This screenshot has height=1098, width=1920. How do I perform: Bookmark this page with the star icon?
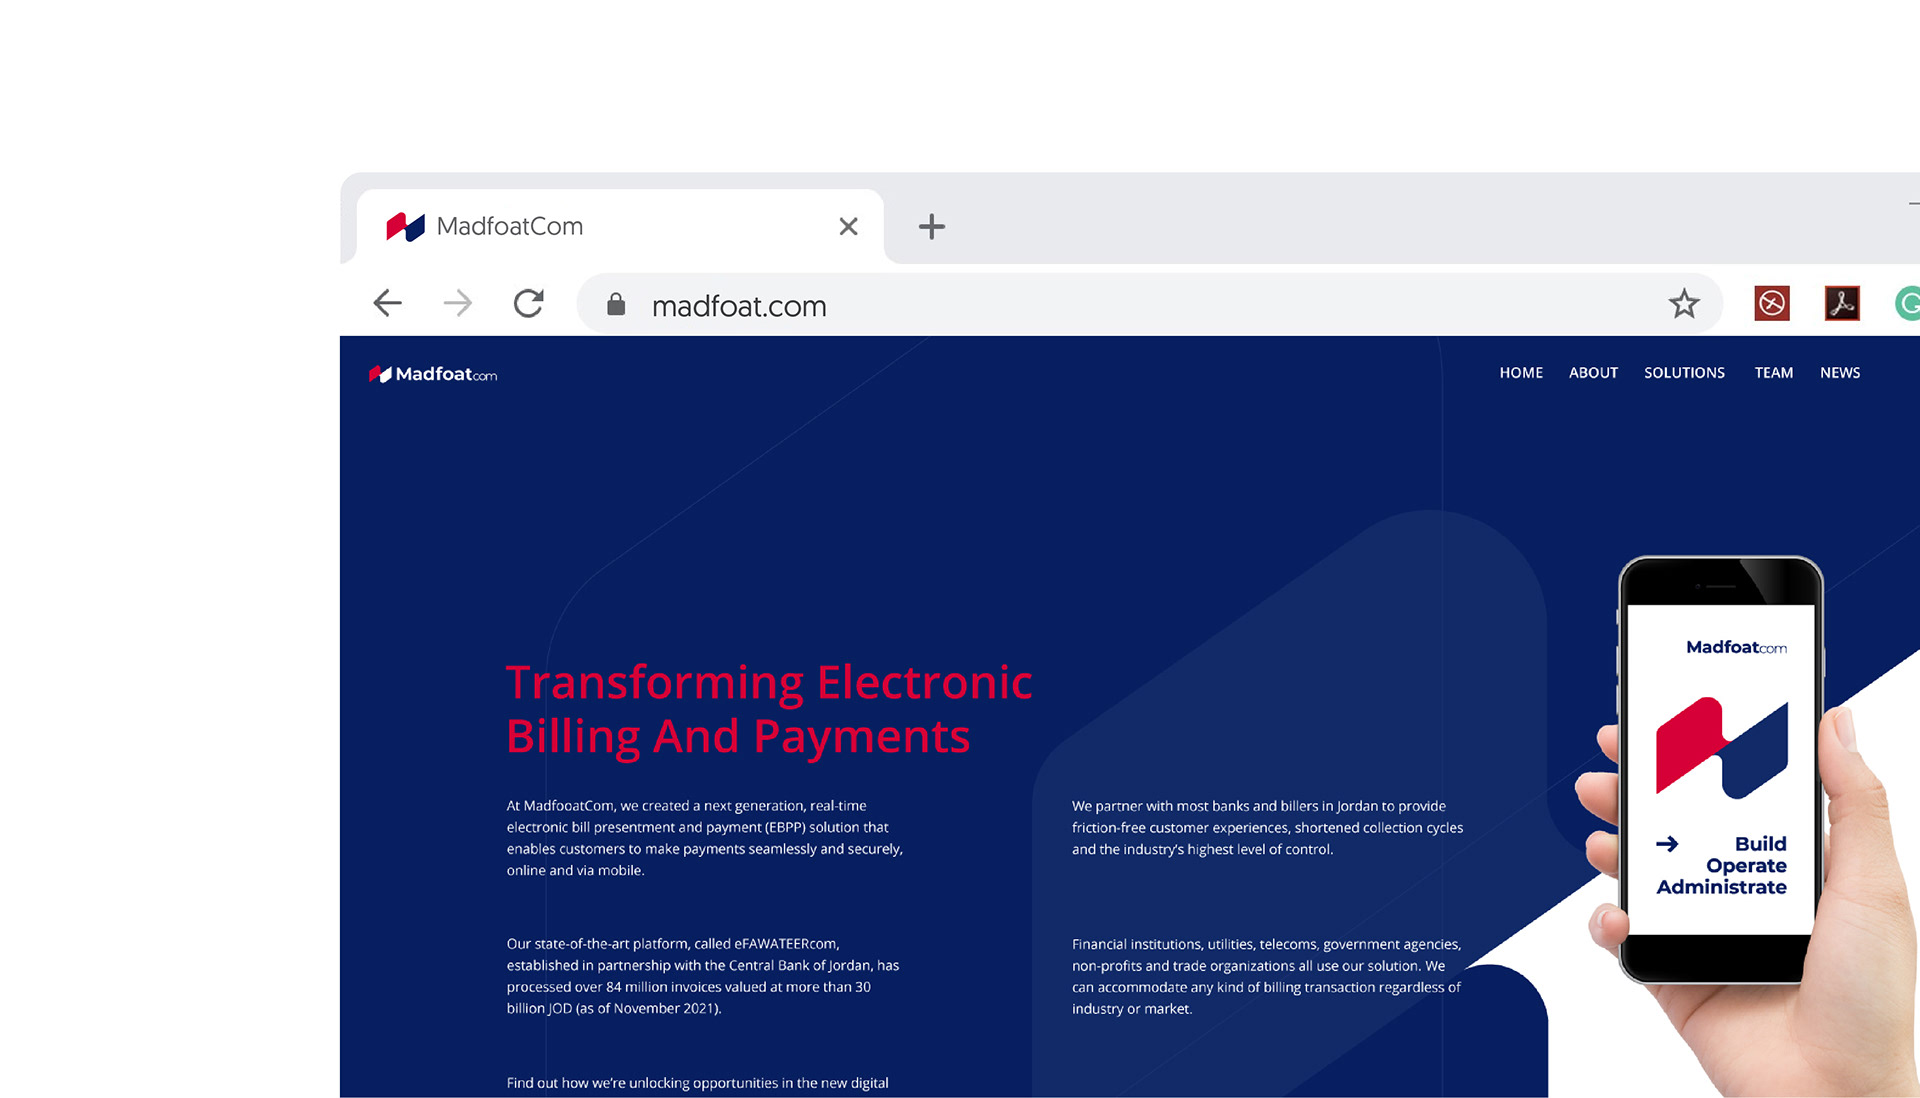click(x=1684, y=303)
